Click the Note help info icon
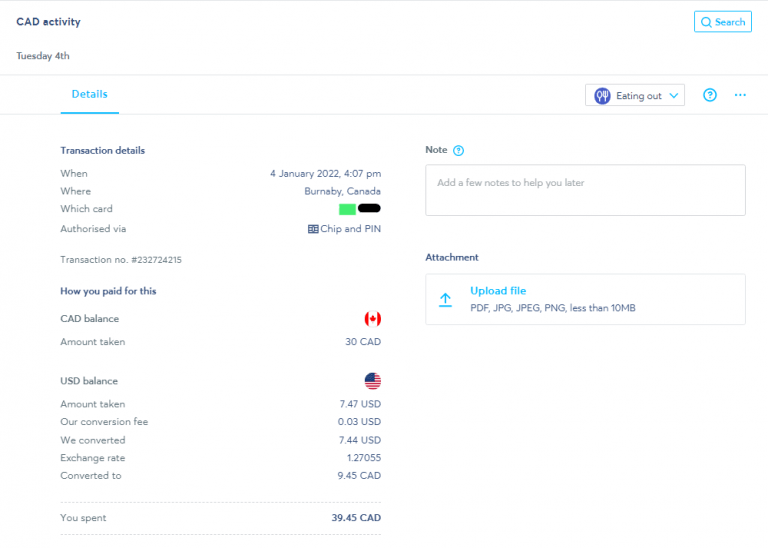This screenshot has height=548, width=768. (x=459, y=151)
